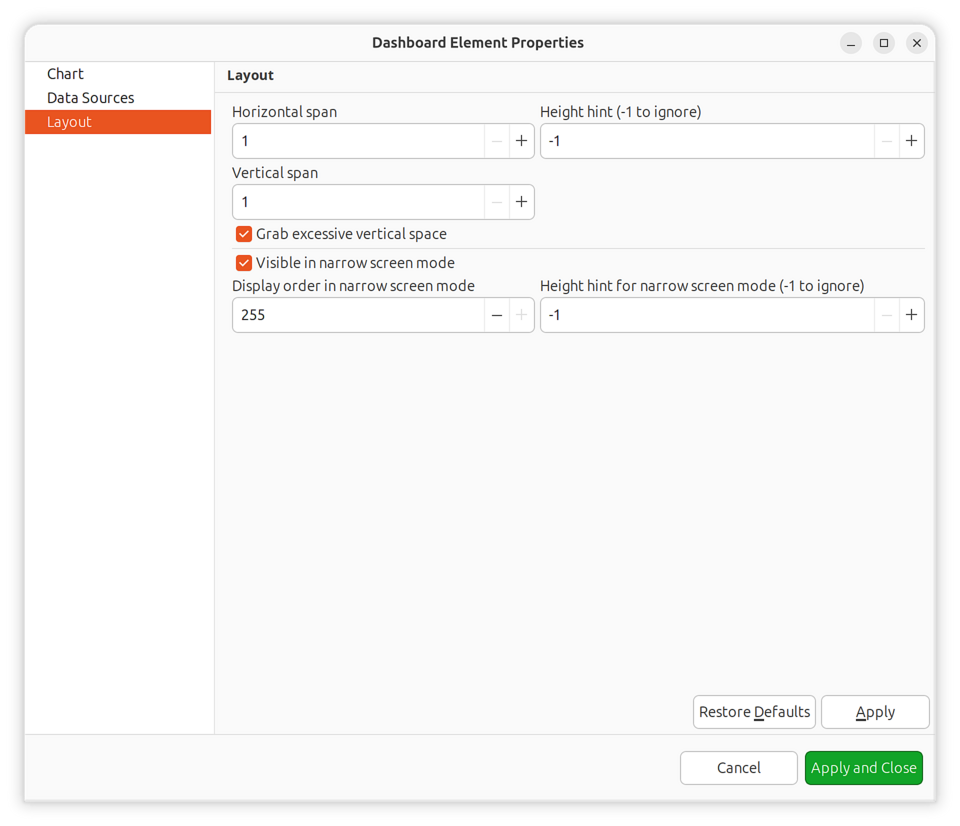Viewport: 960px width, 826px height.
Task: Disable Visible in narrow screen mode
Action: pos(244,263)
